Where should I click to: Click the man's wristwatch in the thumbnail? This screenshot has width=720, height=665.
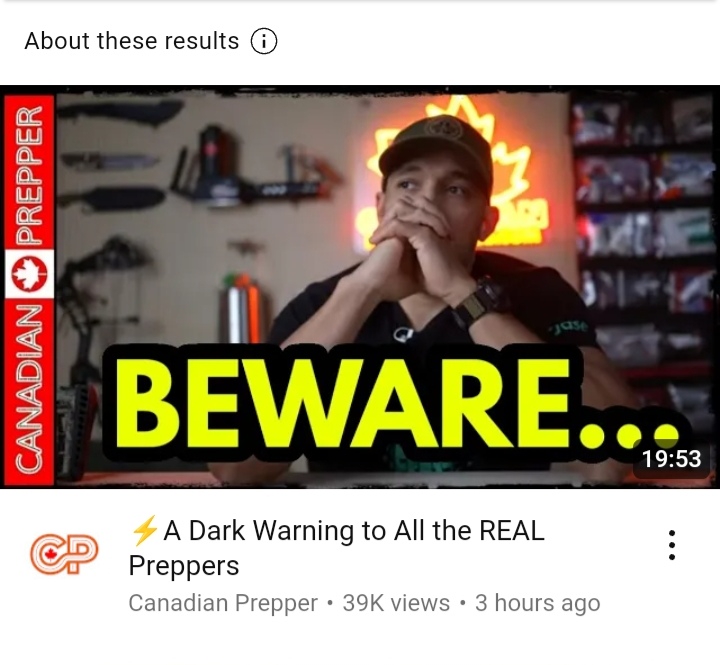[x=480, y=301]
